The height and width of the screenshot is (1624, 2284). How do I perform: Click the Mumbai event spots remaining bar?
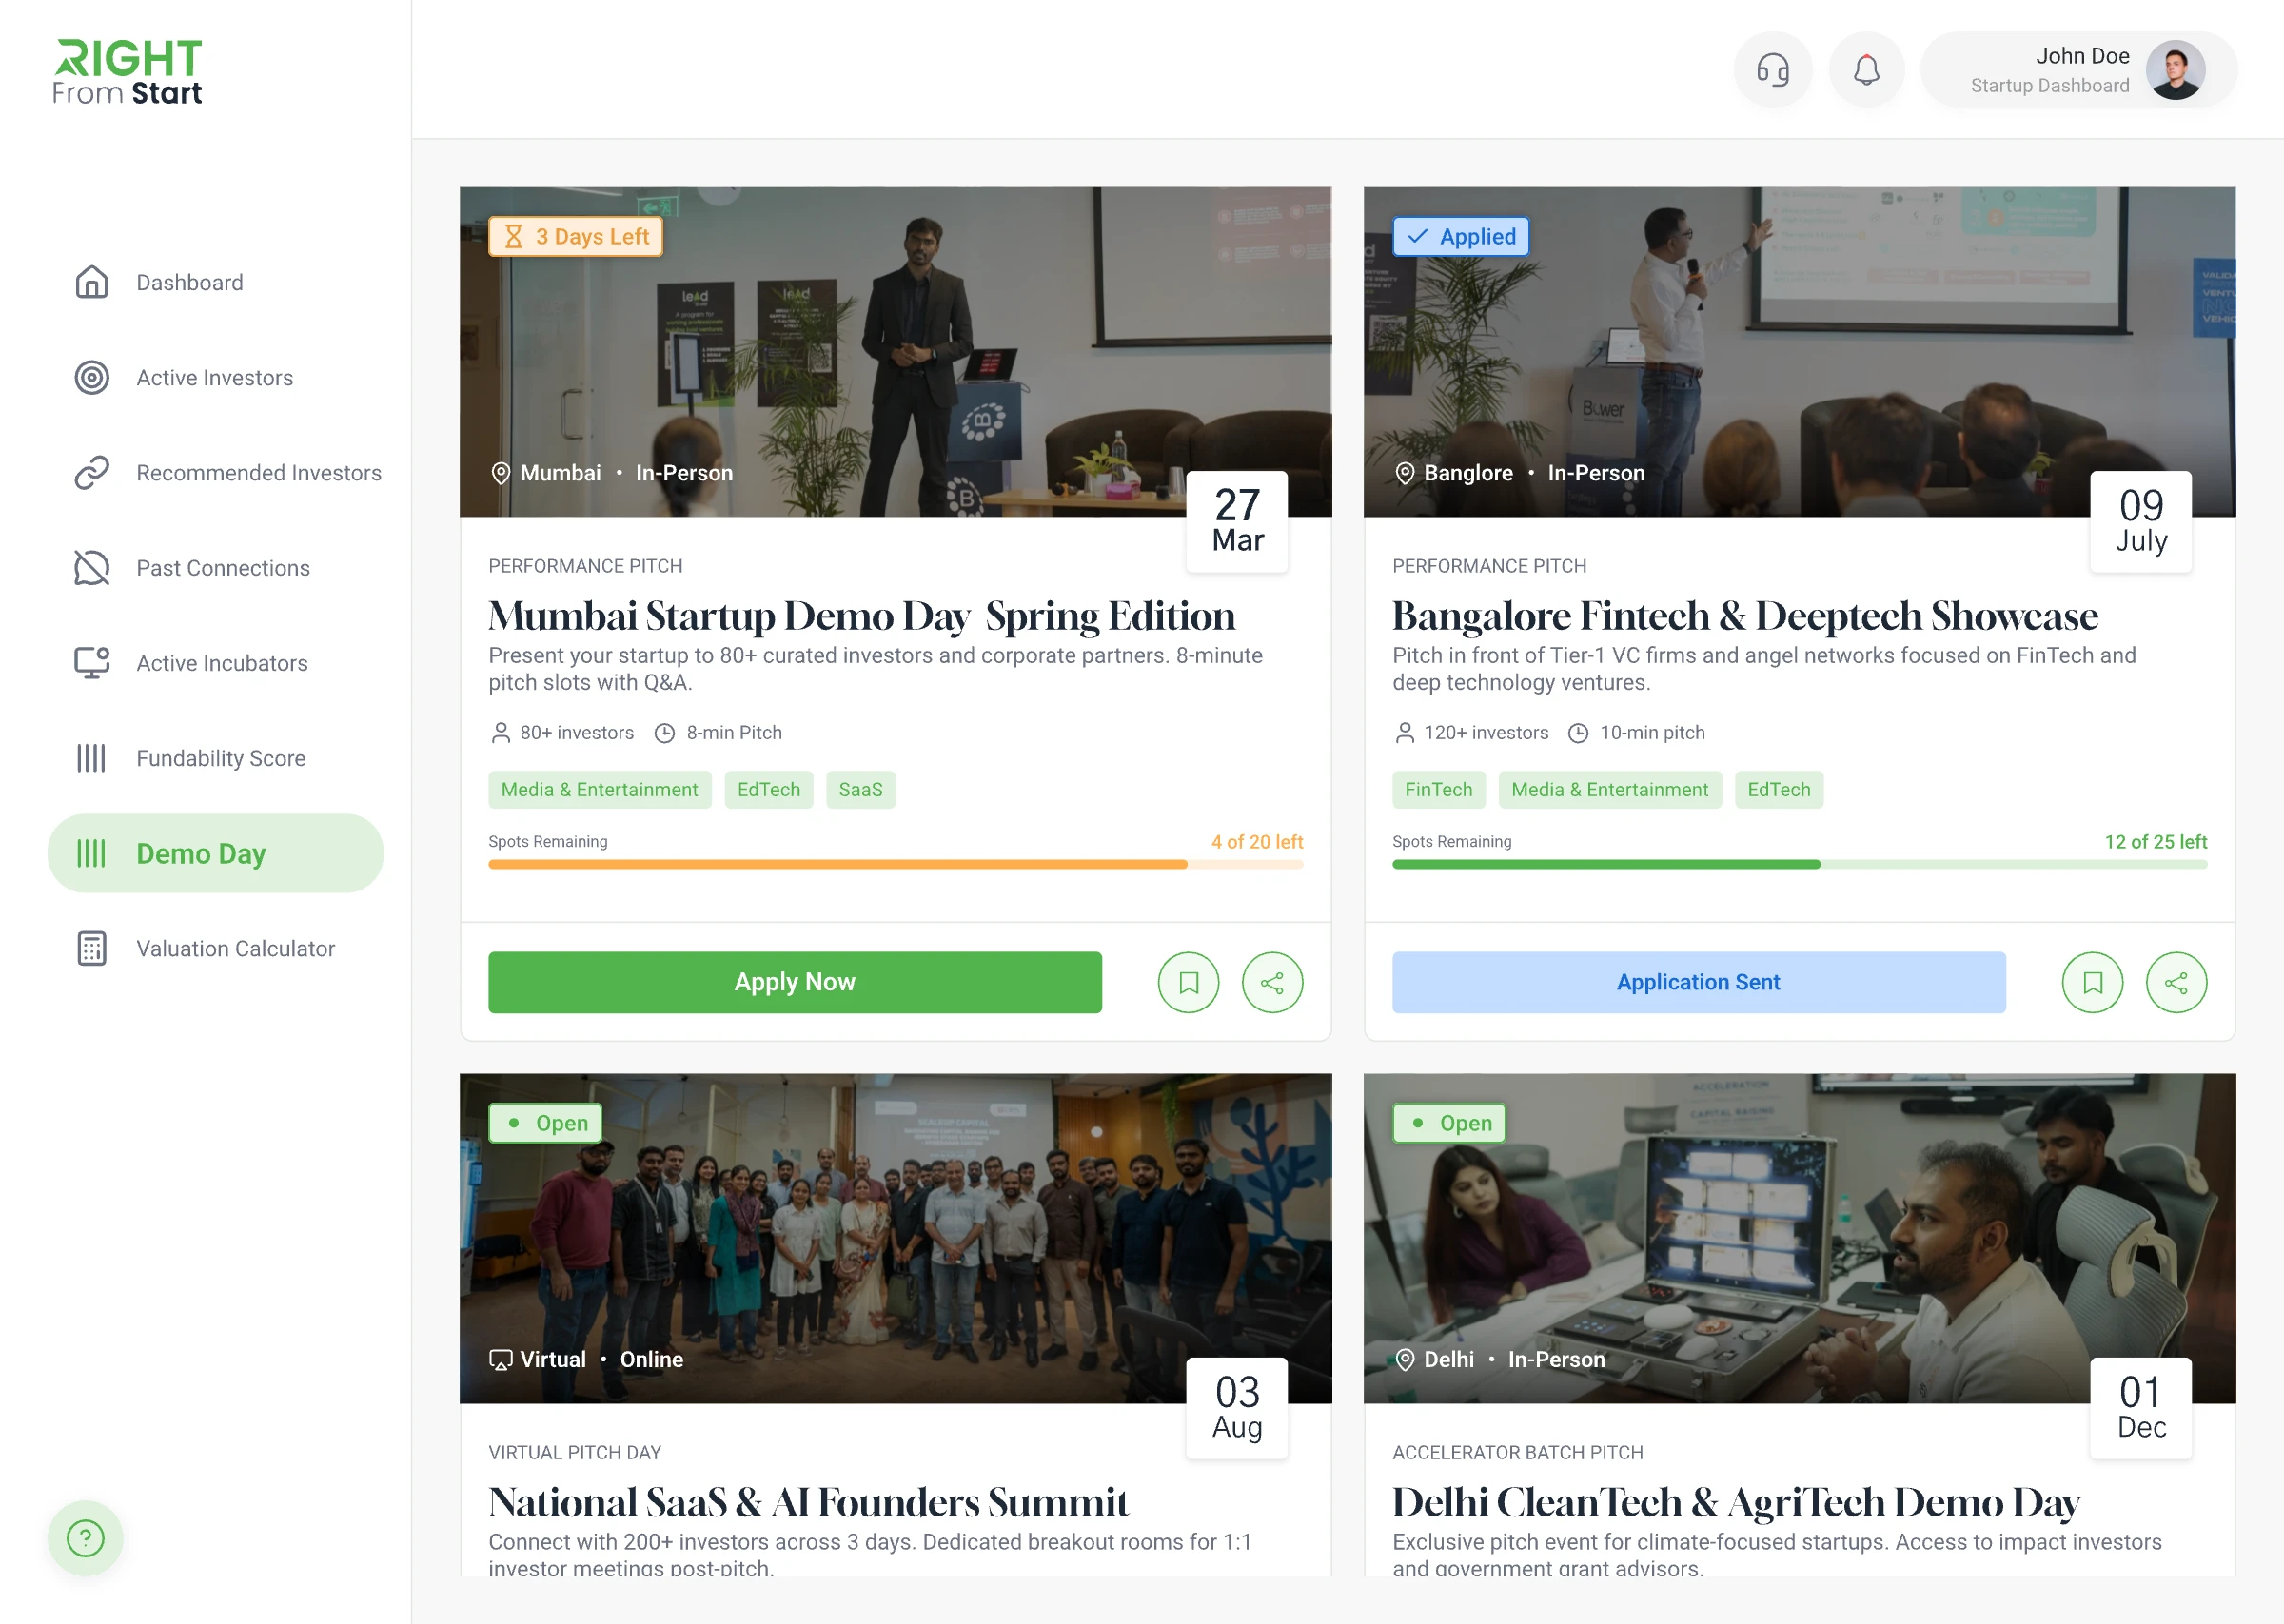pos(895,864)
